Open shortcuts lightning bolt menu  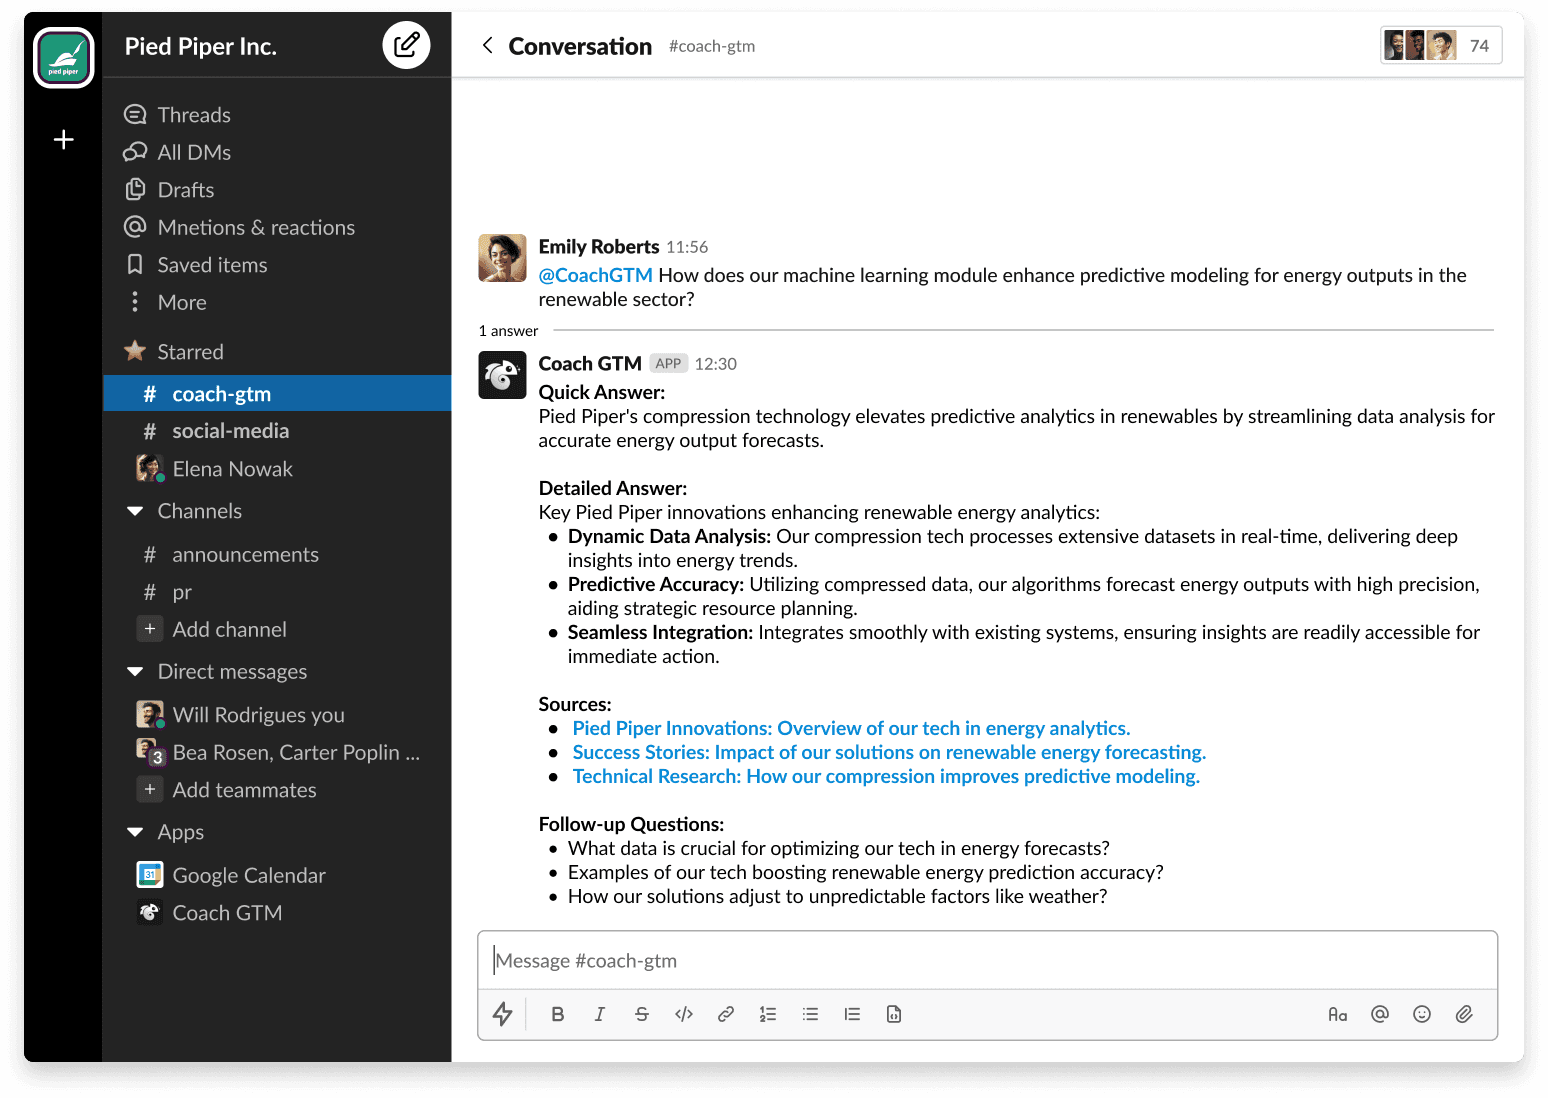pyautogui.click(x=503, y=1014)
